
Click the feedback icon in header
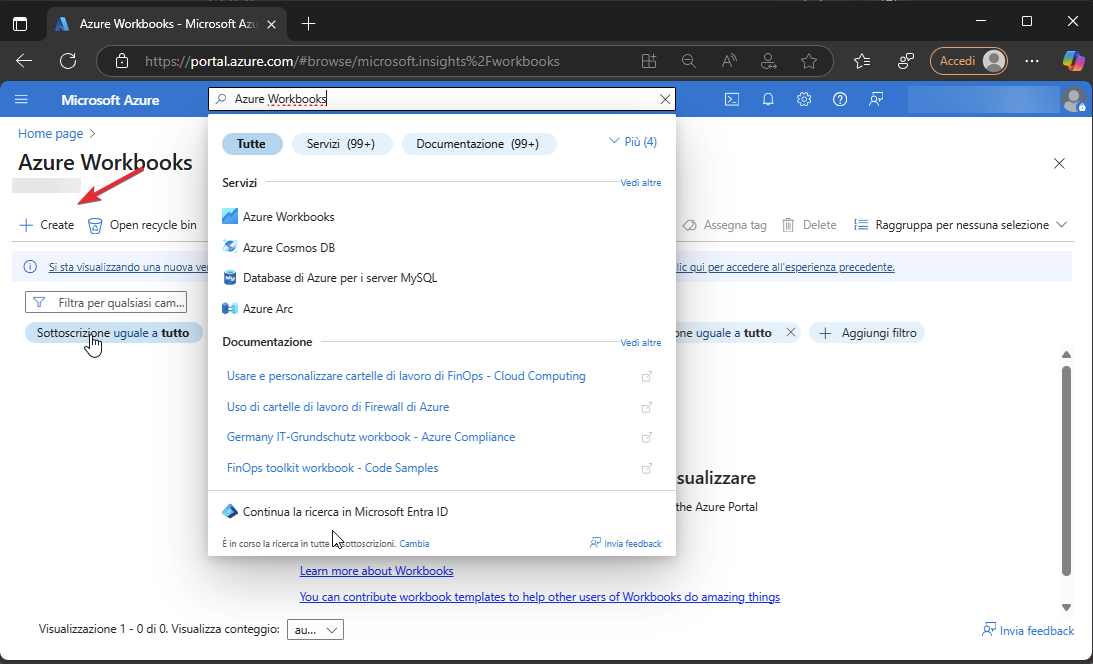[x=876, y=99]
